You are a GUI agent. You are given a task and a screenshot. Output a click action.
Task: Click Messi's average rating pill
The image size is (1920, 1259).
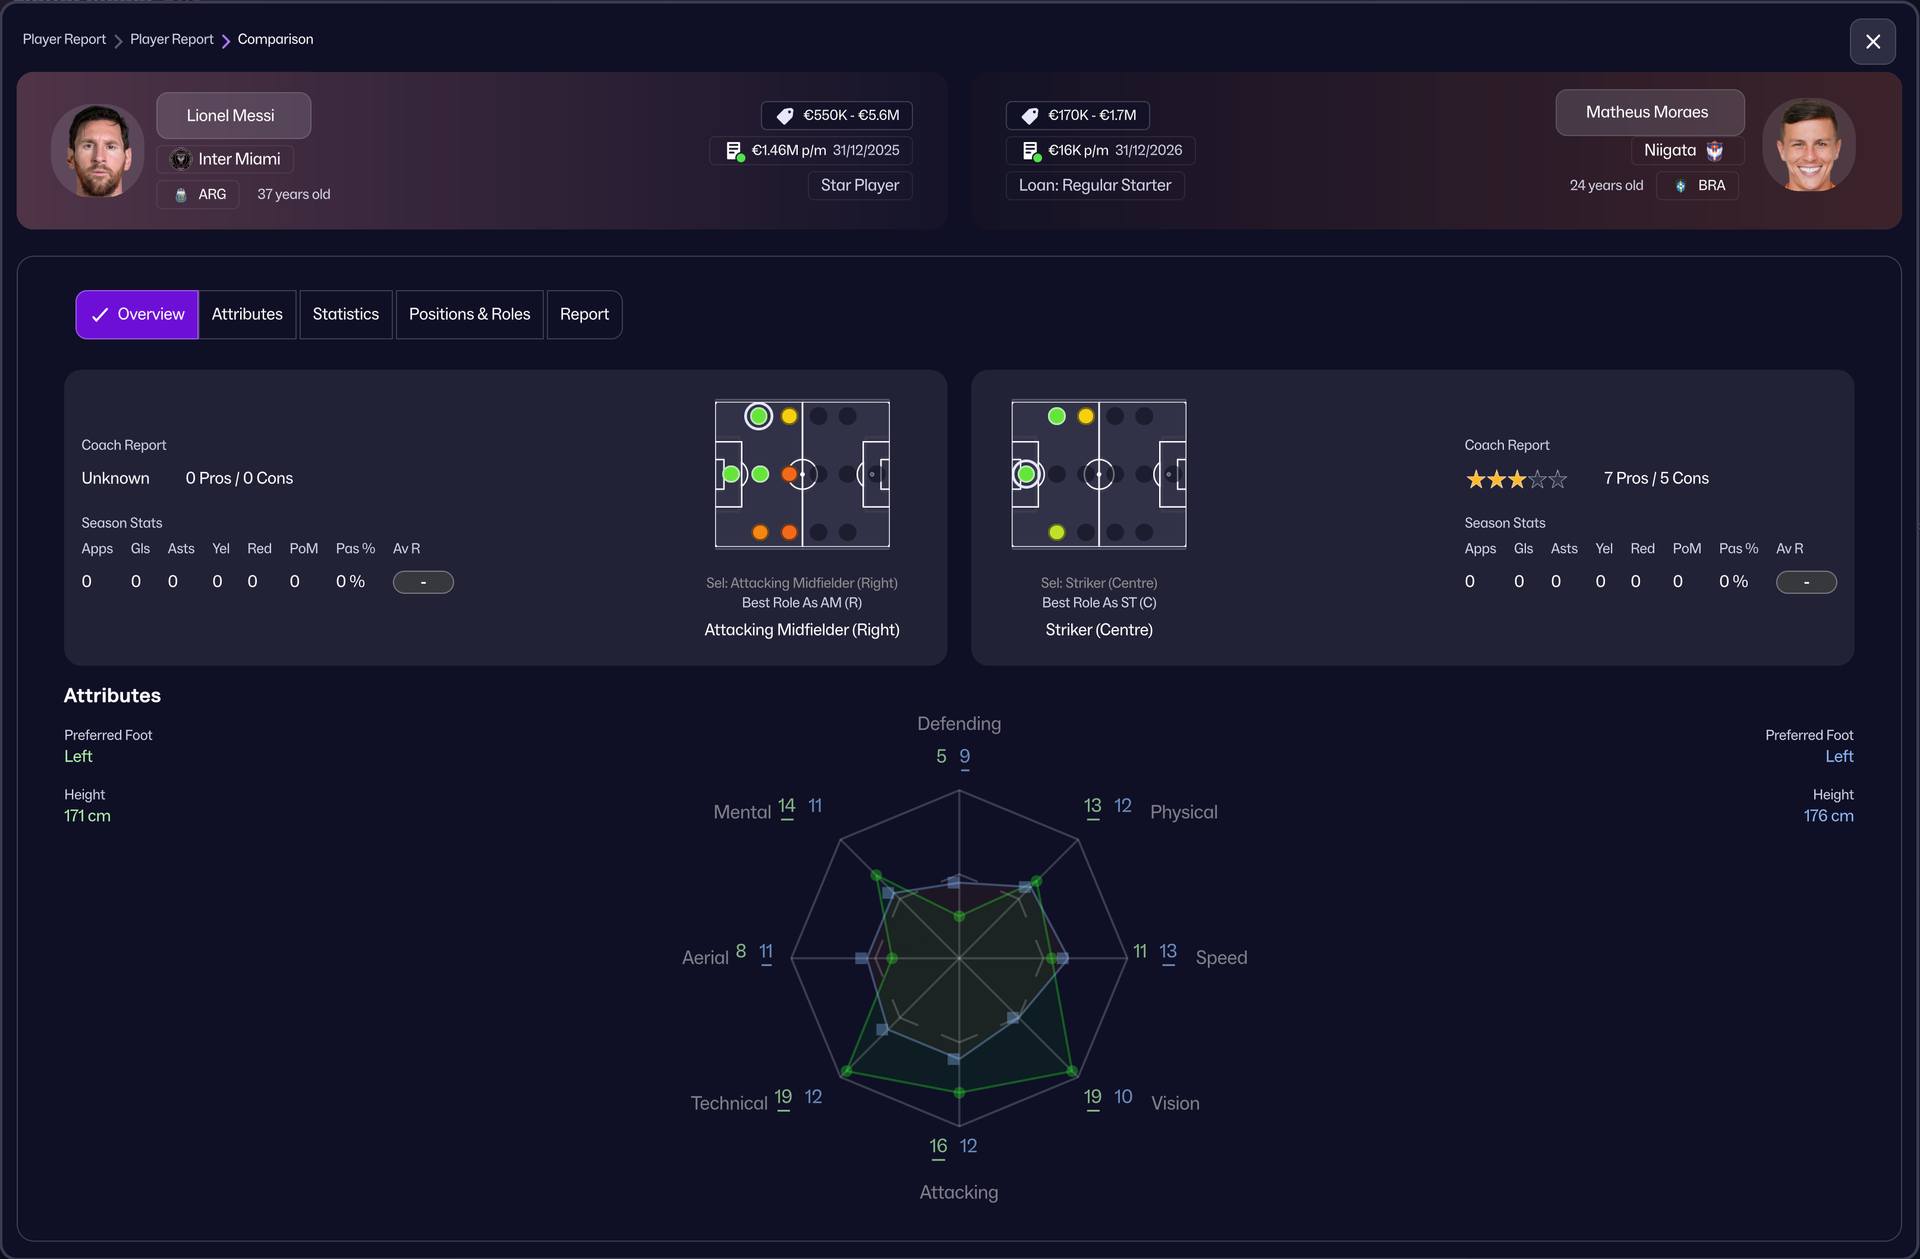coord(423,582)
